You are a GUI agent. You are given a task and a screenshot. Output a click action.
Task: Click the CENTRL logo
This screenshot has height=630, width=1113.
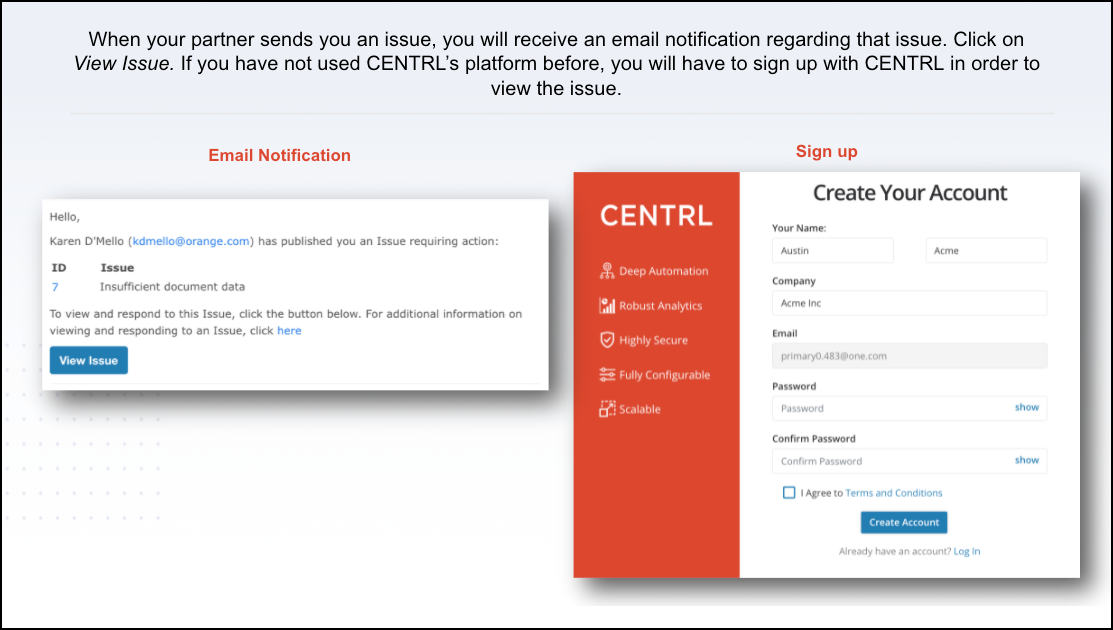[x=656, y=216]
